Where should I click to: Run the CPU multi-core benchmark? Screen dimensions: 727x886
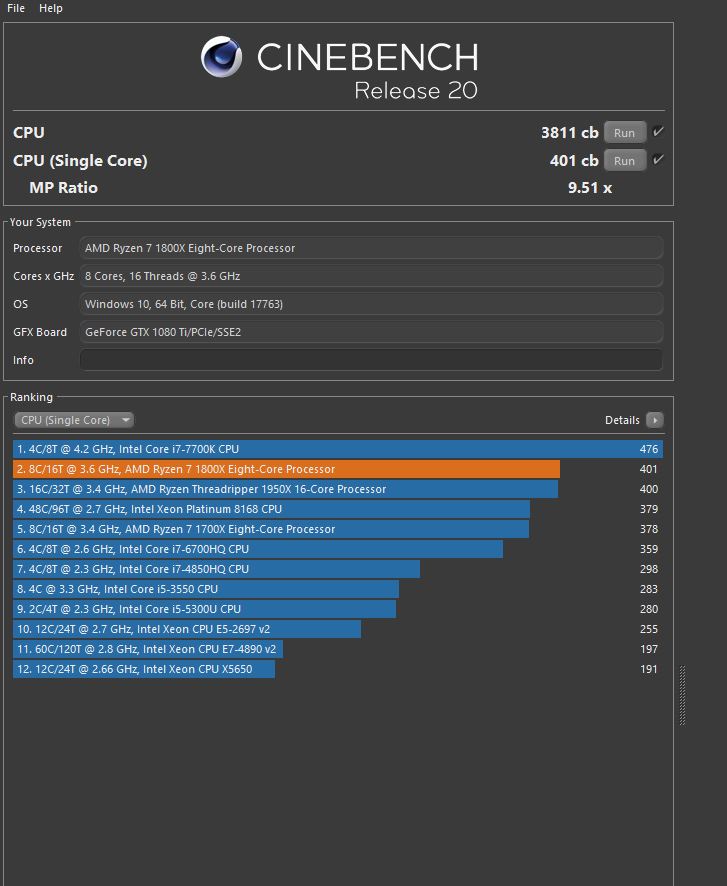pos(625,133)
